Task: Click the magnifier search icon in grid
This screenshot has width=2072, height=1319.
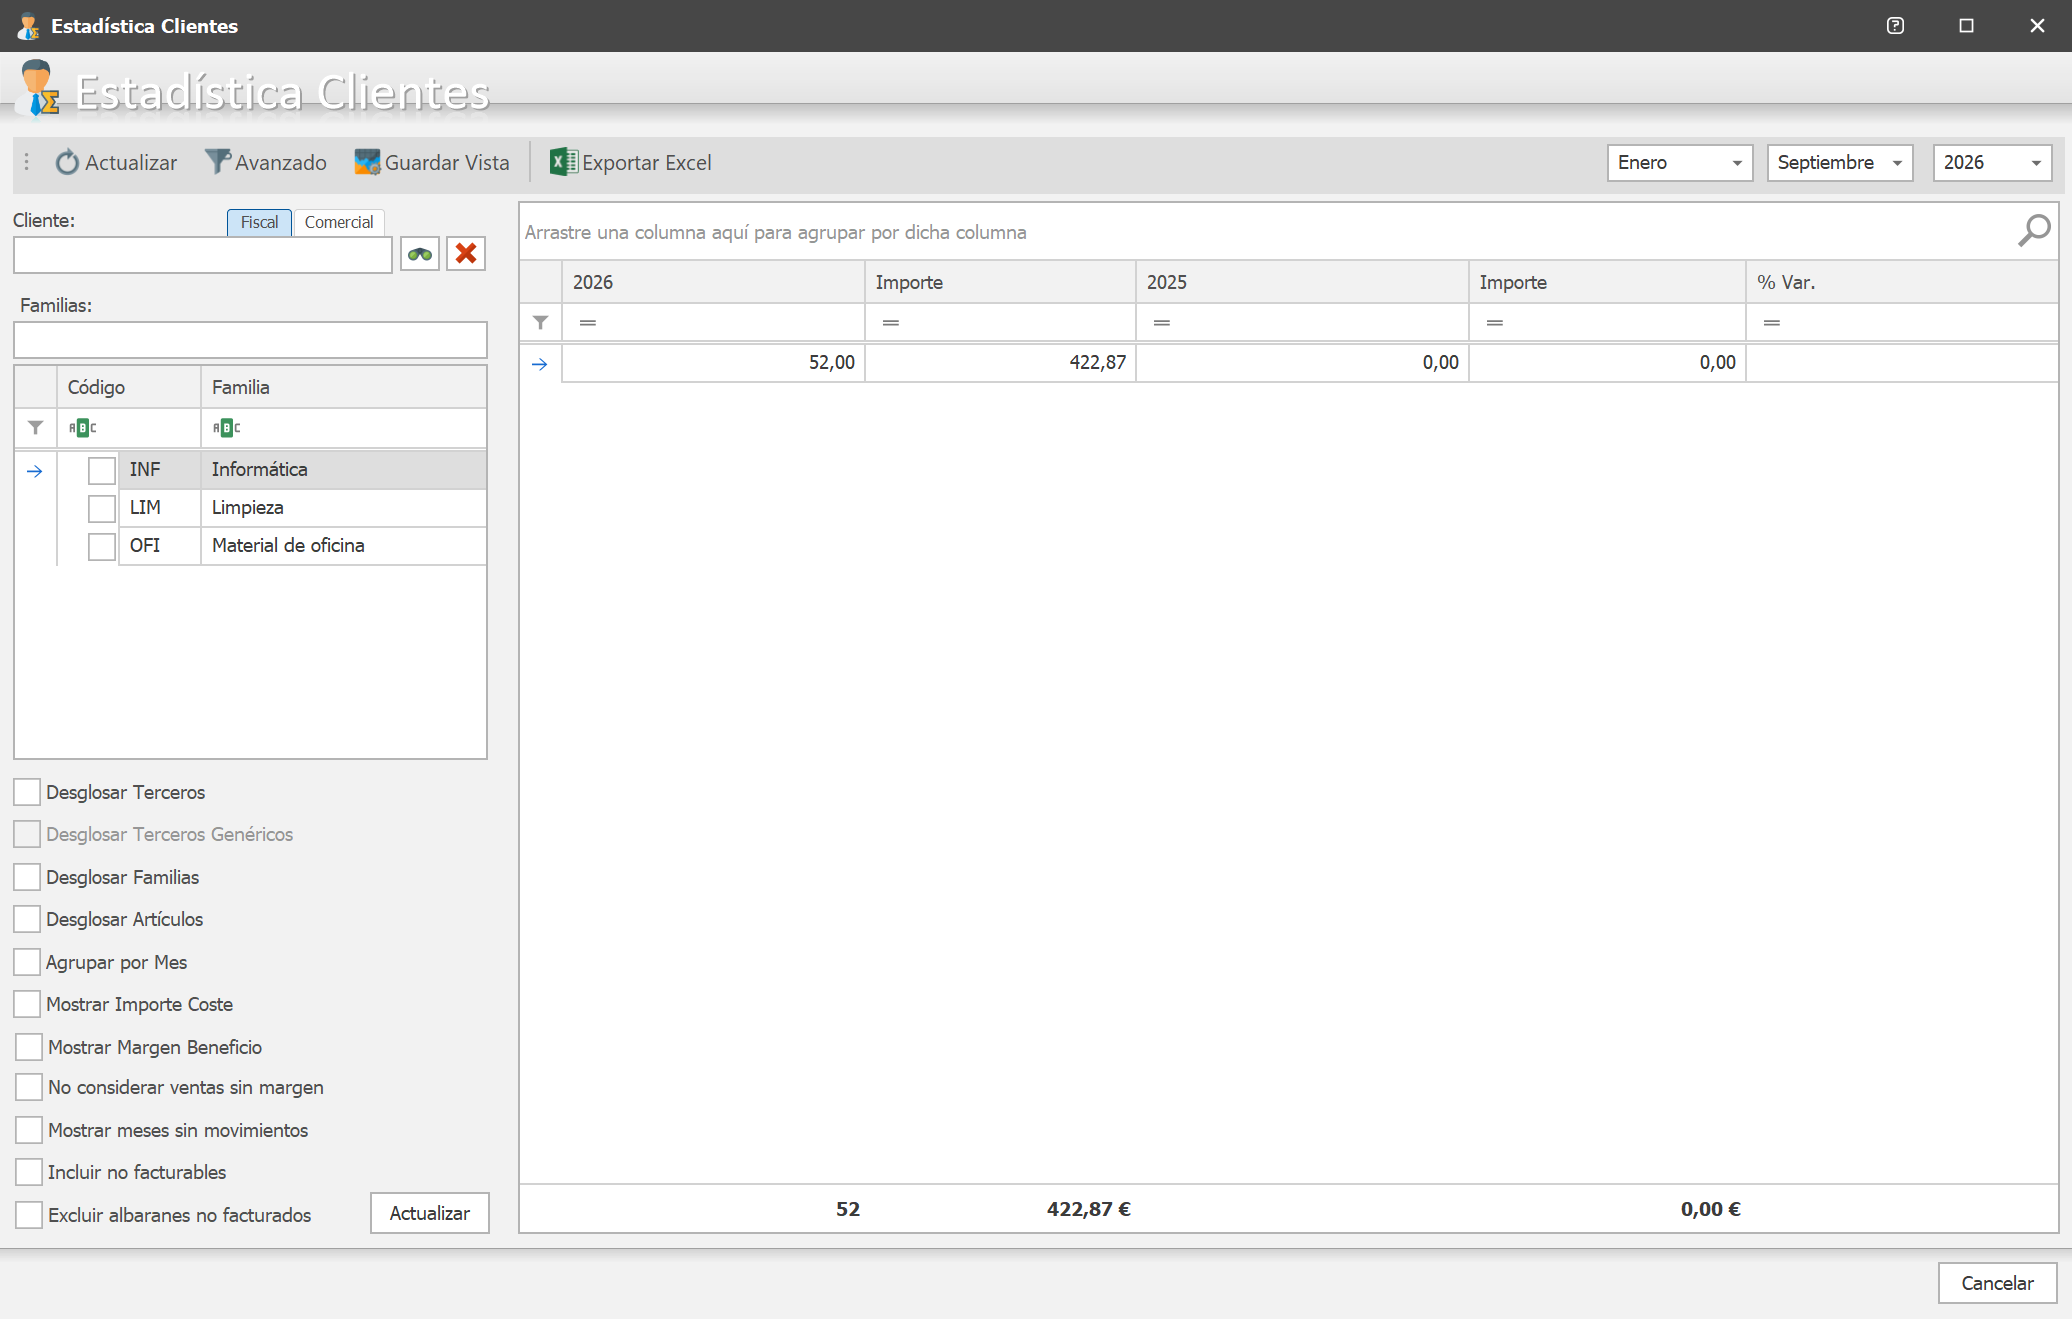Action: [x=2034, y=231]
